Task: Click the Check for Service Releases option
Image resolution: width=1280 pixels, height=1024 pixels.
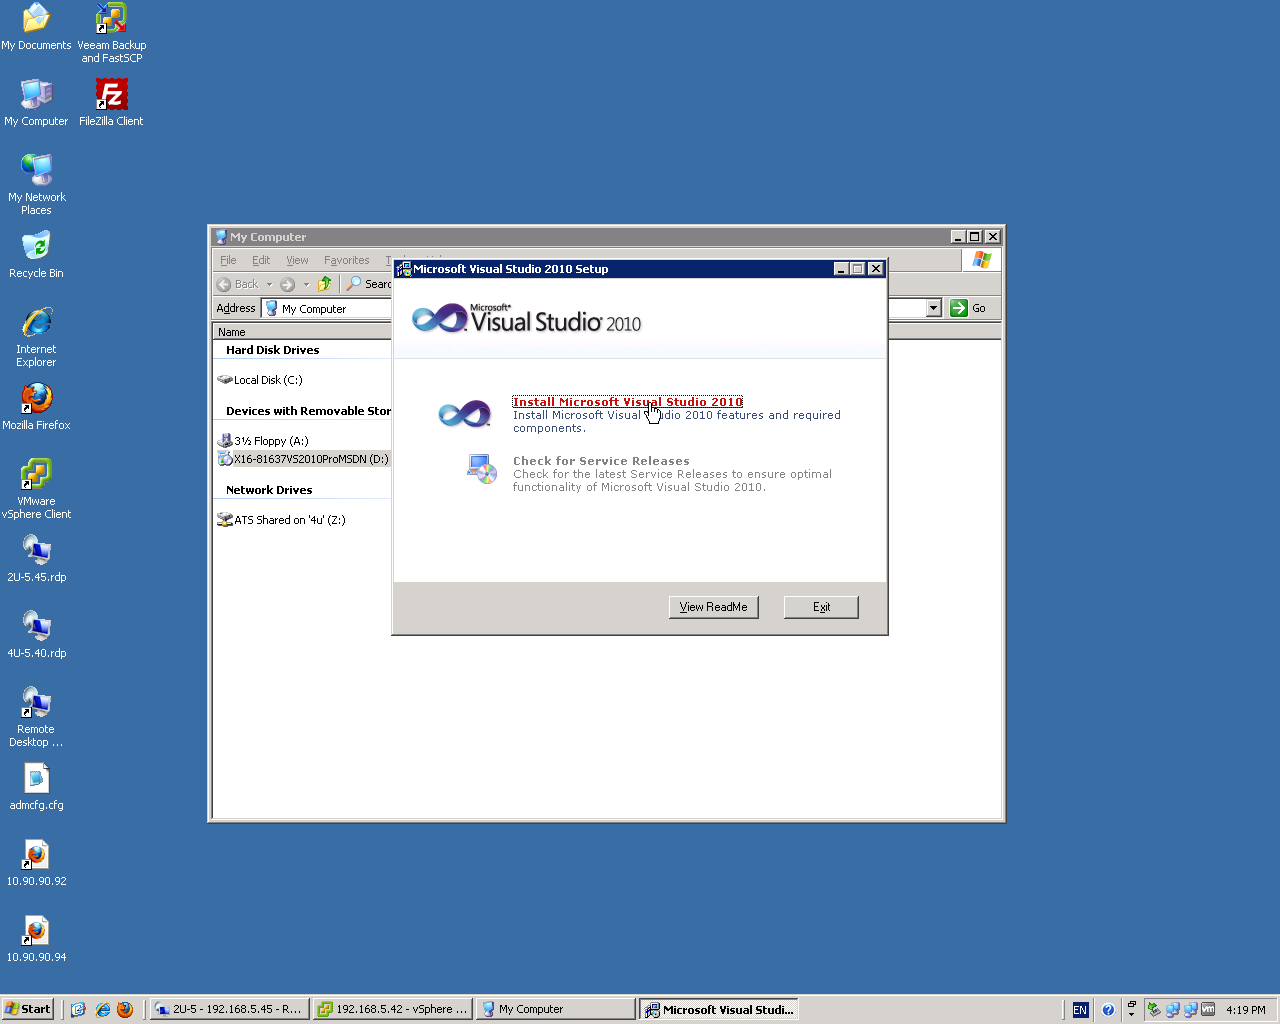Action: pyautogui.click(x=601, y=461)
